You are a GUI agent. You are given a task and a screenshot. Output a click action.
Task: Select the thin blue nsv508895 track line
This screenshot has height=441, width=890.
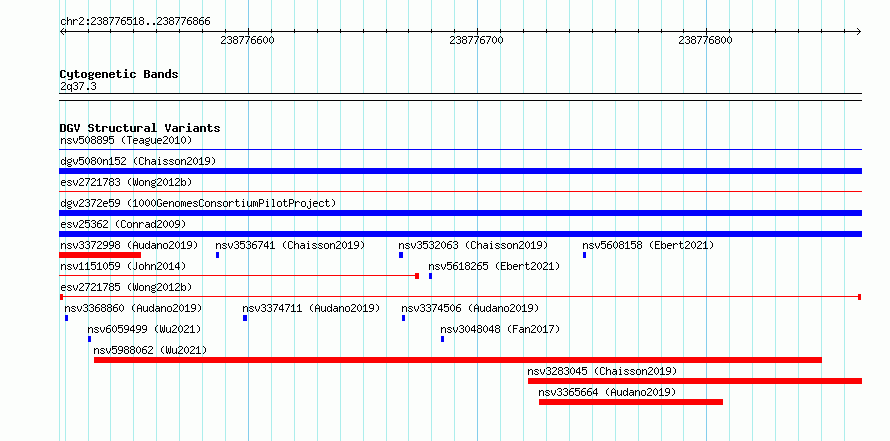click(x=460, y=150)
